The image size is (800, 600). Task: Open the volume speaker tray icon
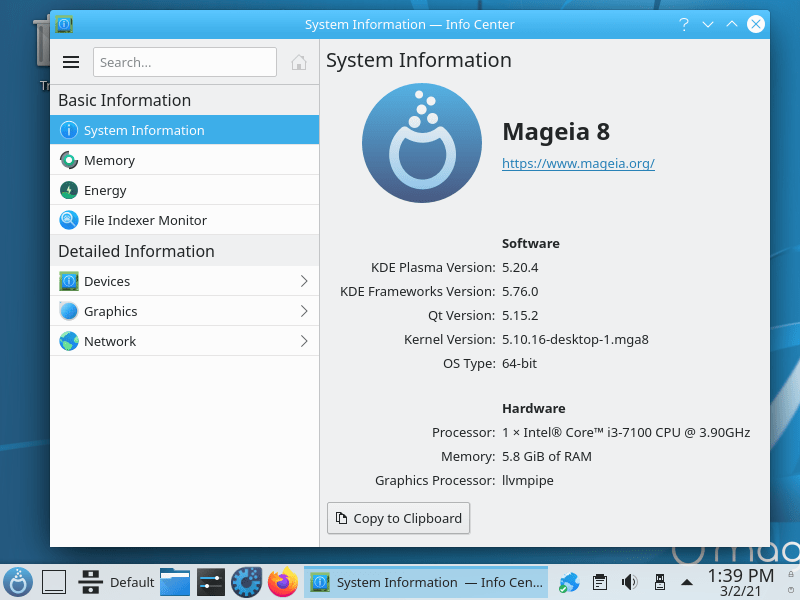(x=630, y=582)
